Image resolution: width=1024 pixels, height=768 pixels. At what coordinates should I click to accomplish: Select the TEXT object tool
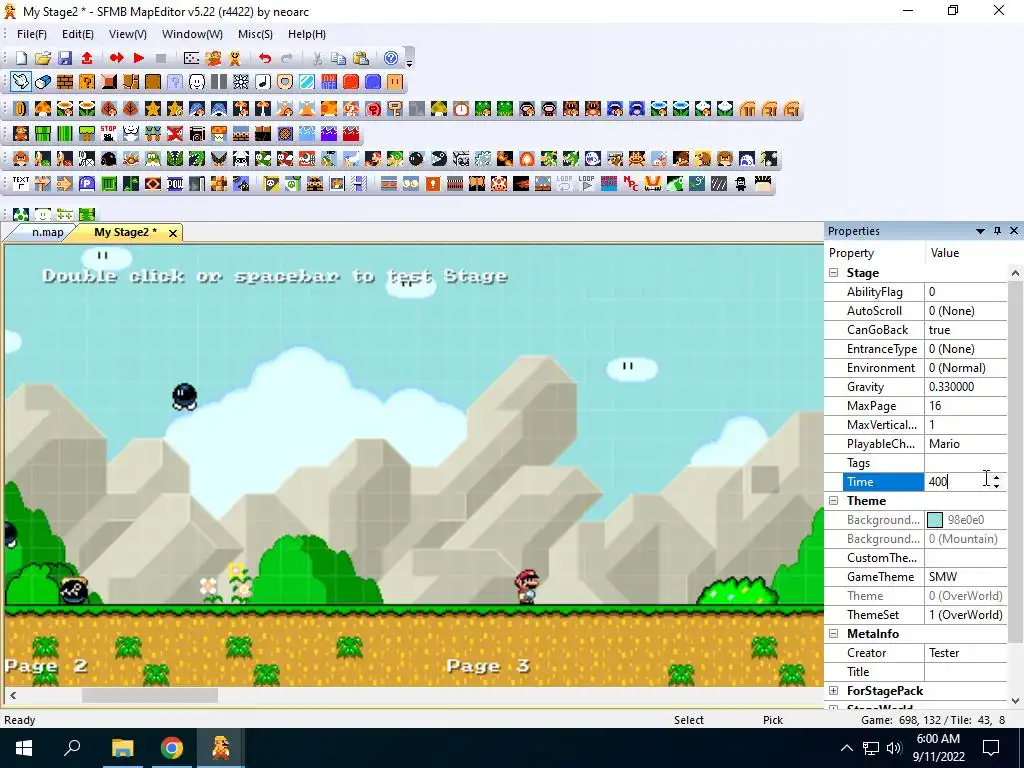tap(21, 184)
